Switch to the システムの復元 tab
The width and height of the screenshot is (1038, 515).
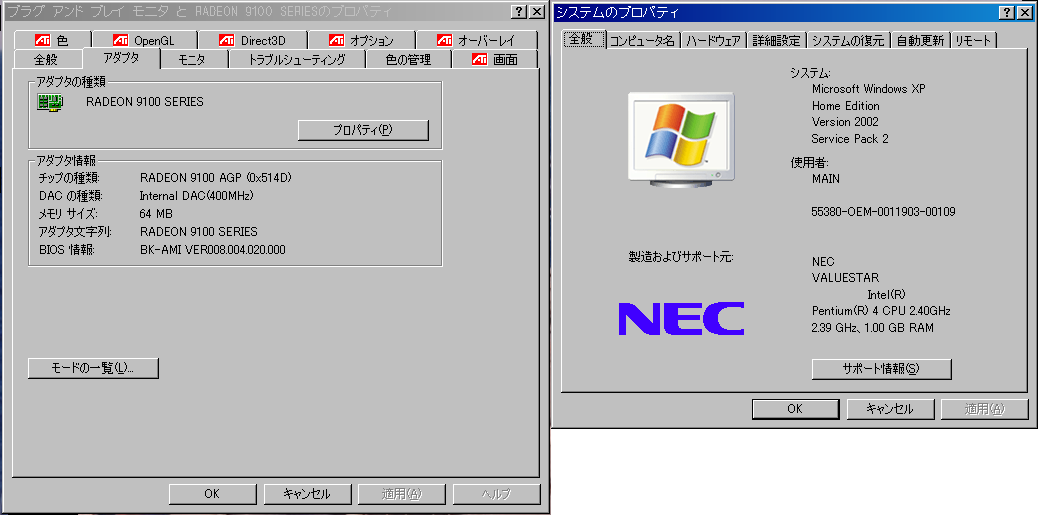tap(848, 40)
